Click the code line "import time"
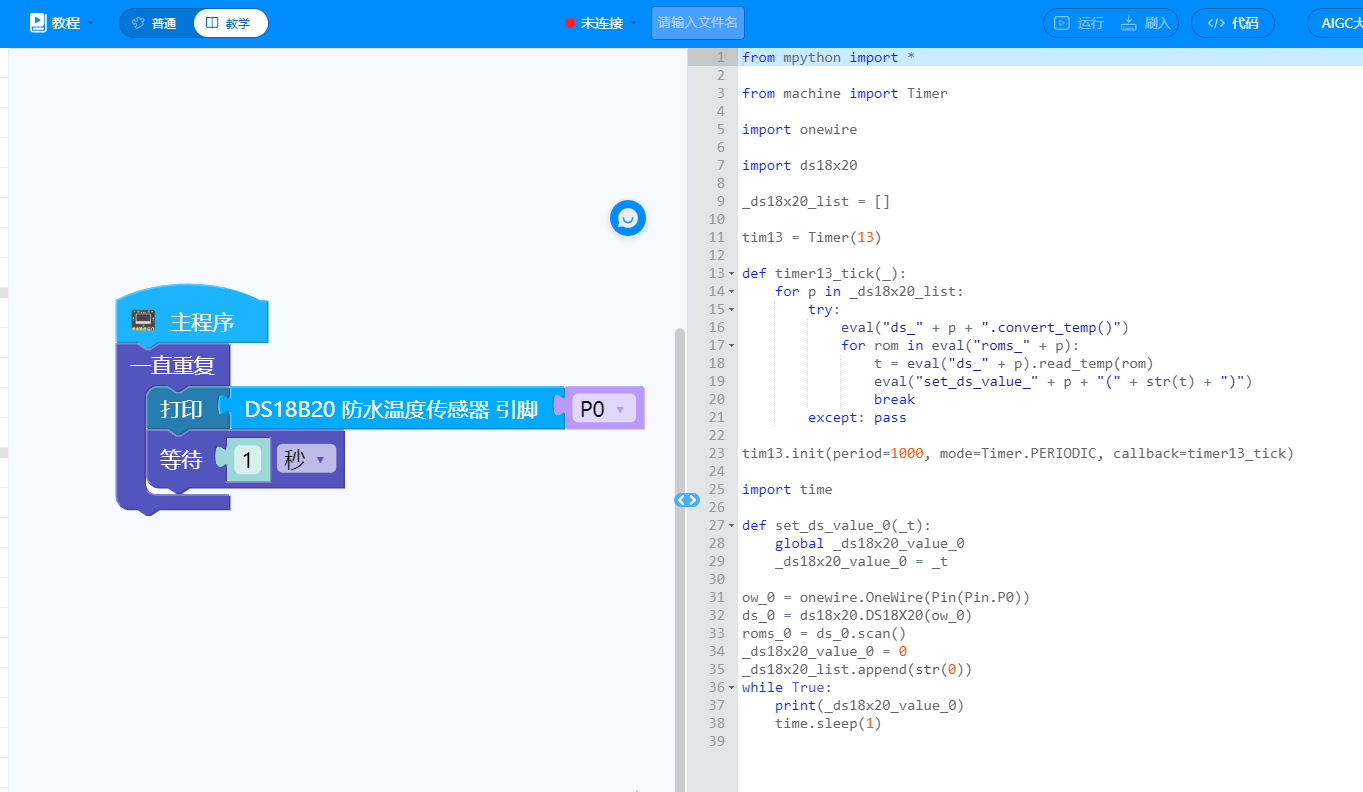The image size is (1363, 792). coord(787,490)
